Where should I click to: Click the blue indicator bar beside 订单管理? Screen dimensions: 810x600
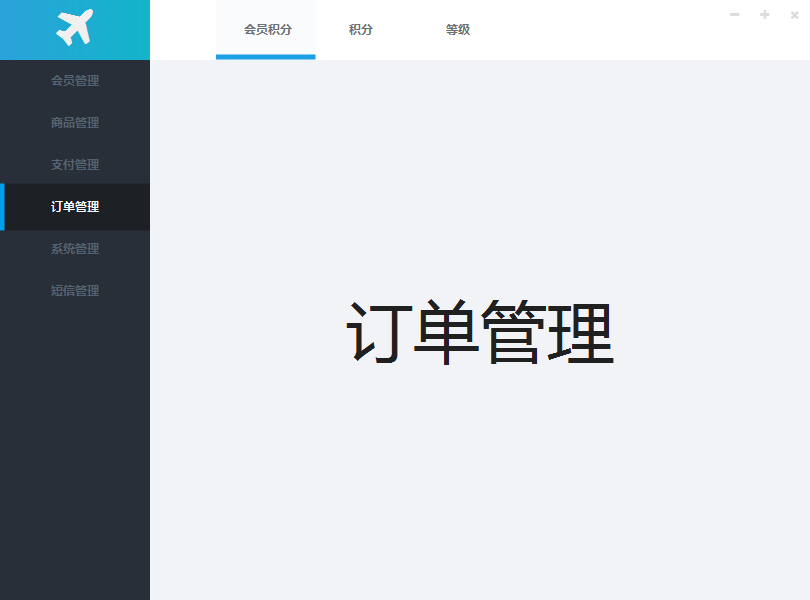[x=2, y=207]
